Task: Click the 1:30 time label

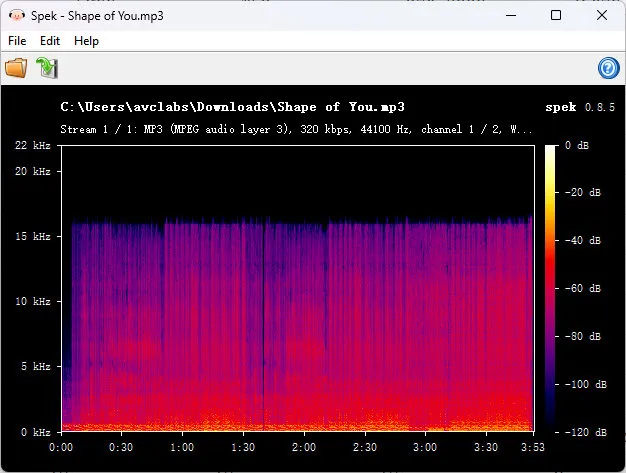Action: point(243,447)
